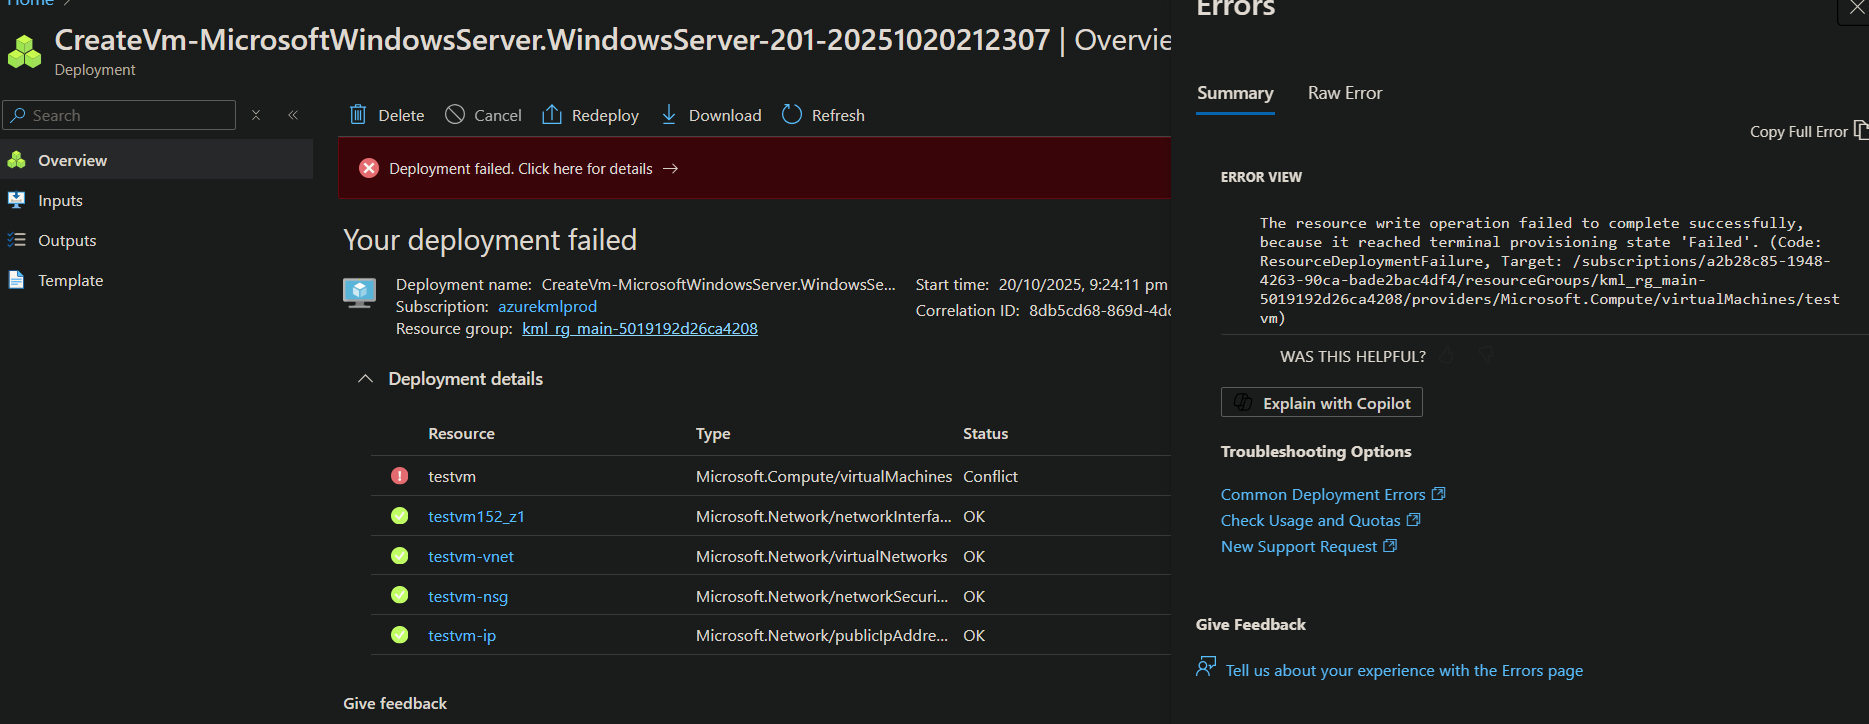Open Common Deployment Errors link
The width and height of the screenshot is (1869, 724).
tap(1322, 495)
